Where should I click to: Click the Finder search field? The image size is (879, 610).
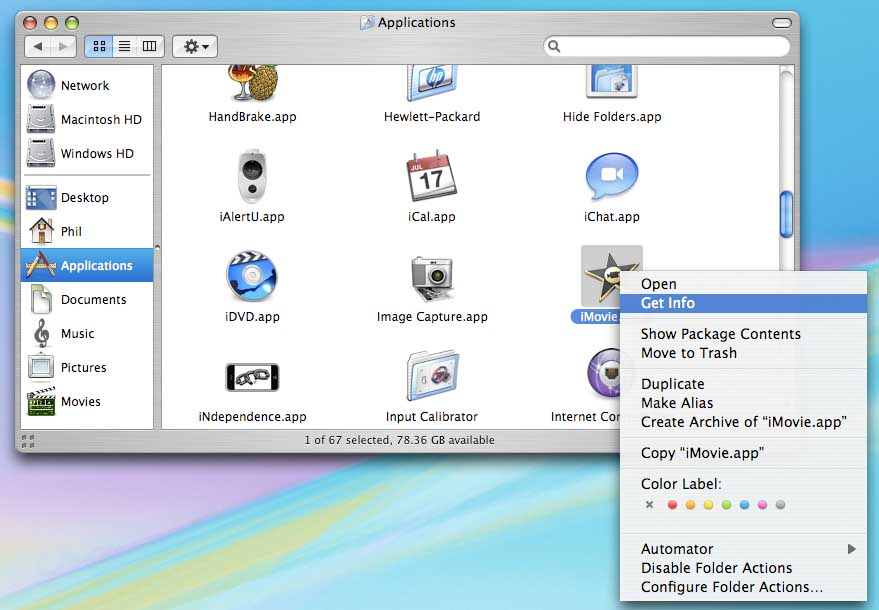coord(667,46)
